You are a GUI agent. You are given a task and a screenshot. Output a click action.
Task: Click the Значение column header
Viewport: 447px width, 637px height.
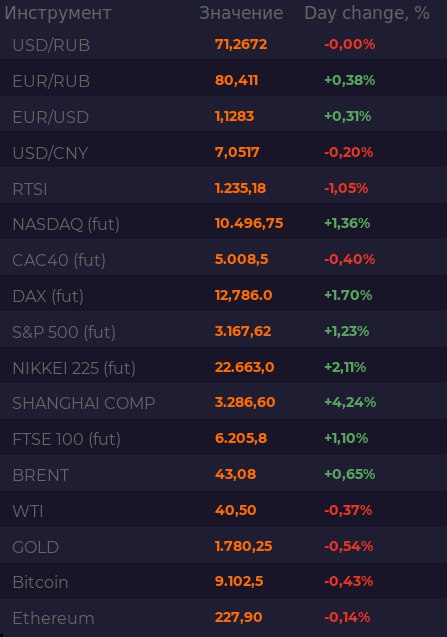click(x=241, y=13)
